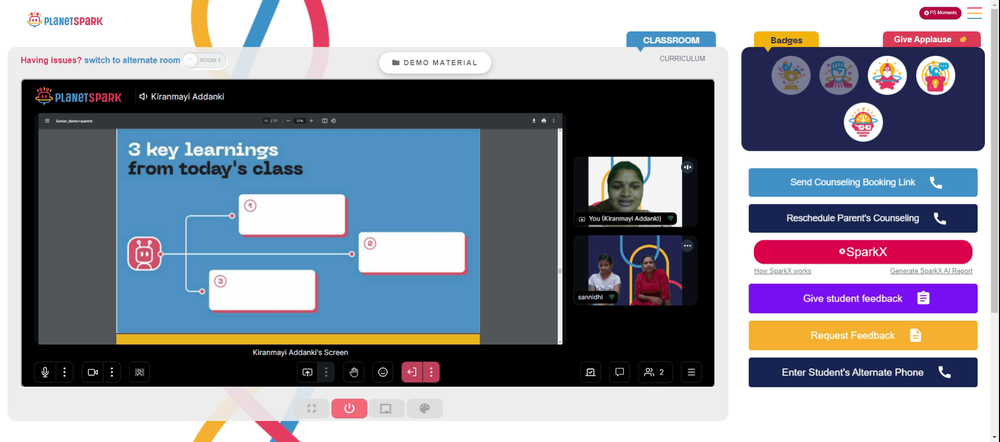Screen dimensions: 1000x442
Task: Open microphone options three-dot menu
Action: tap(64, 372)
